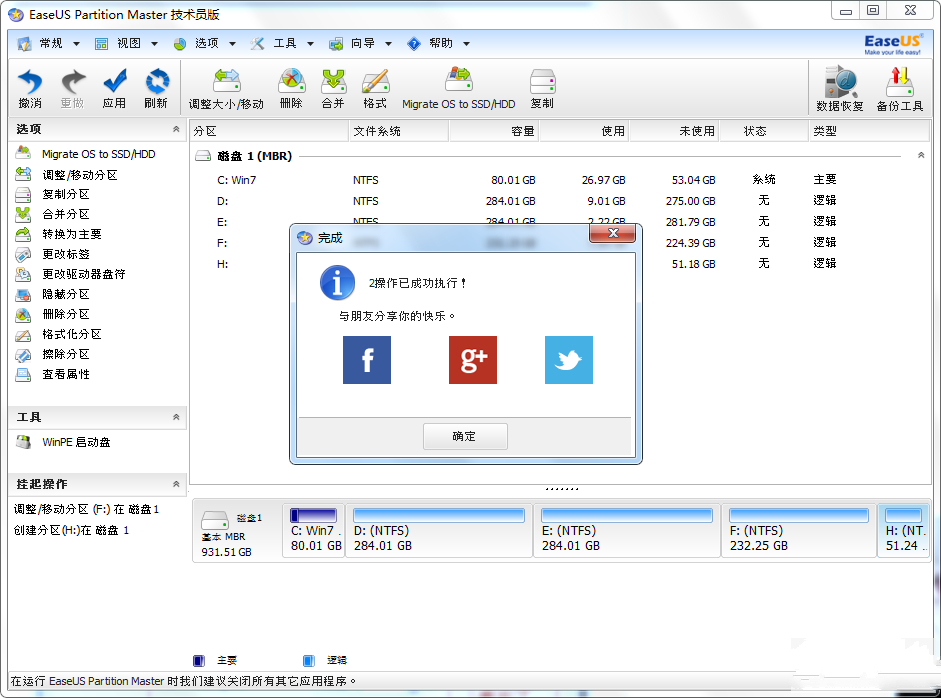Open the 工具 menu
The height and width of the screenshot is (698, 941).
[283, 43]
